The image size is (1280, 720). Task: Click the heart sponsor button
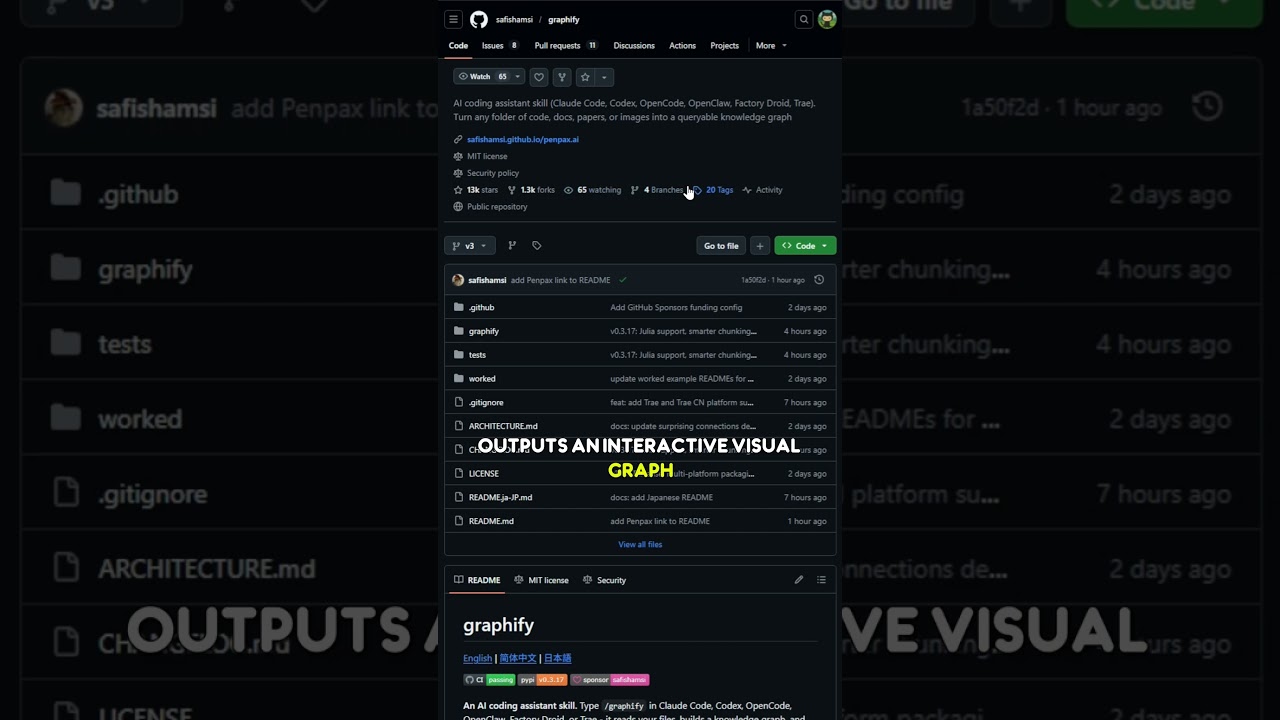click(538, 77)
